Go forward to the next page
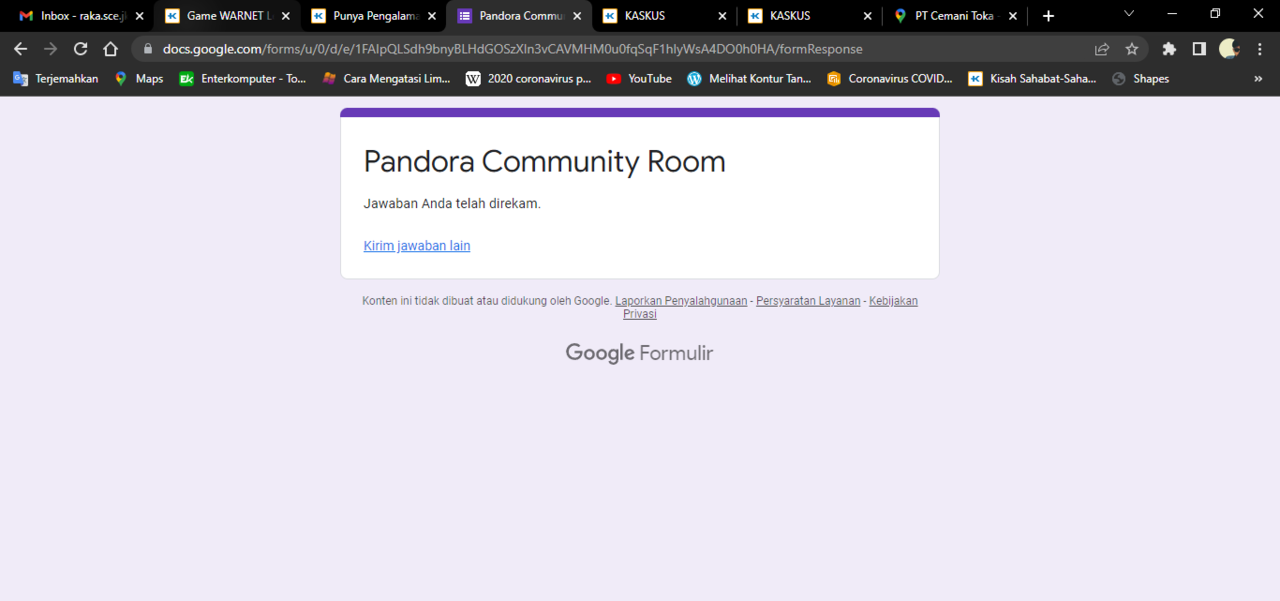Viewport: 1280px width, 601px height. coord(51,49)
